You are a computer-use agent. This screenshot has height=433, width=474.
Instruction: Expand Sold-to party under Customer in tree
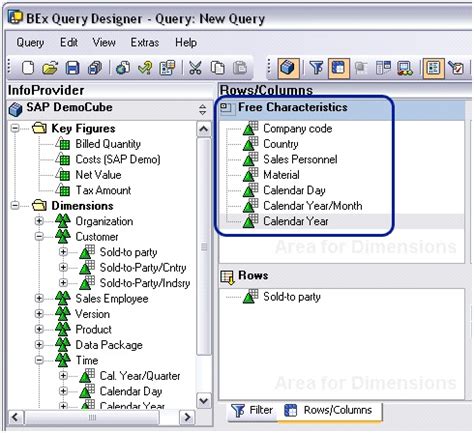click(x=63, y=252)
